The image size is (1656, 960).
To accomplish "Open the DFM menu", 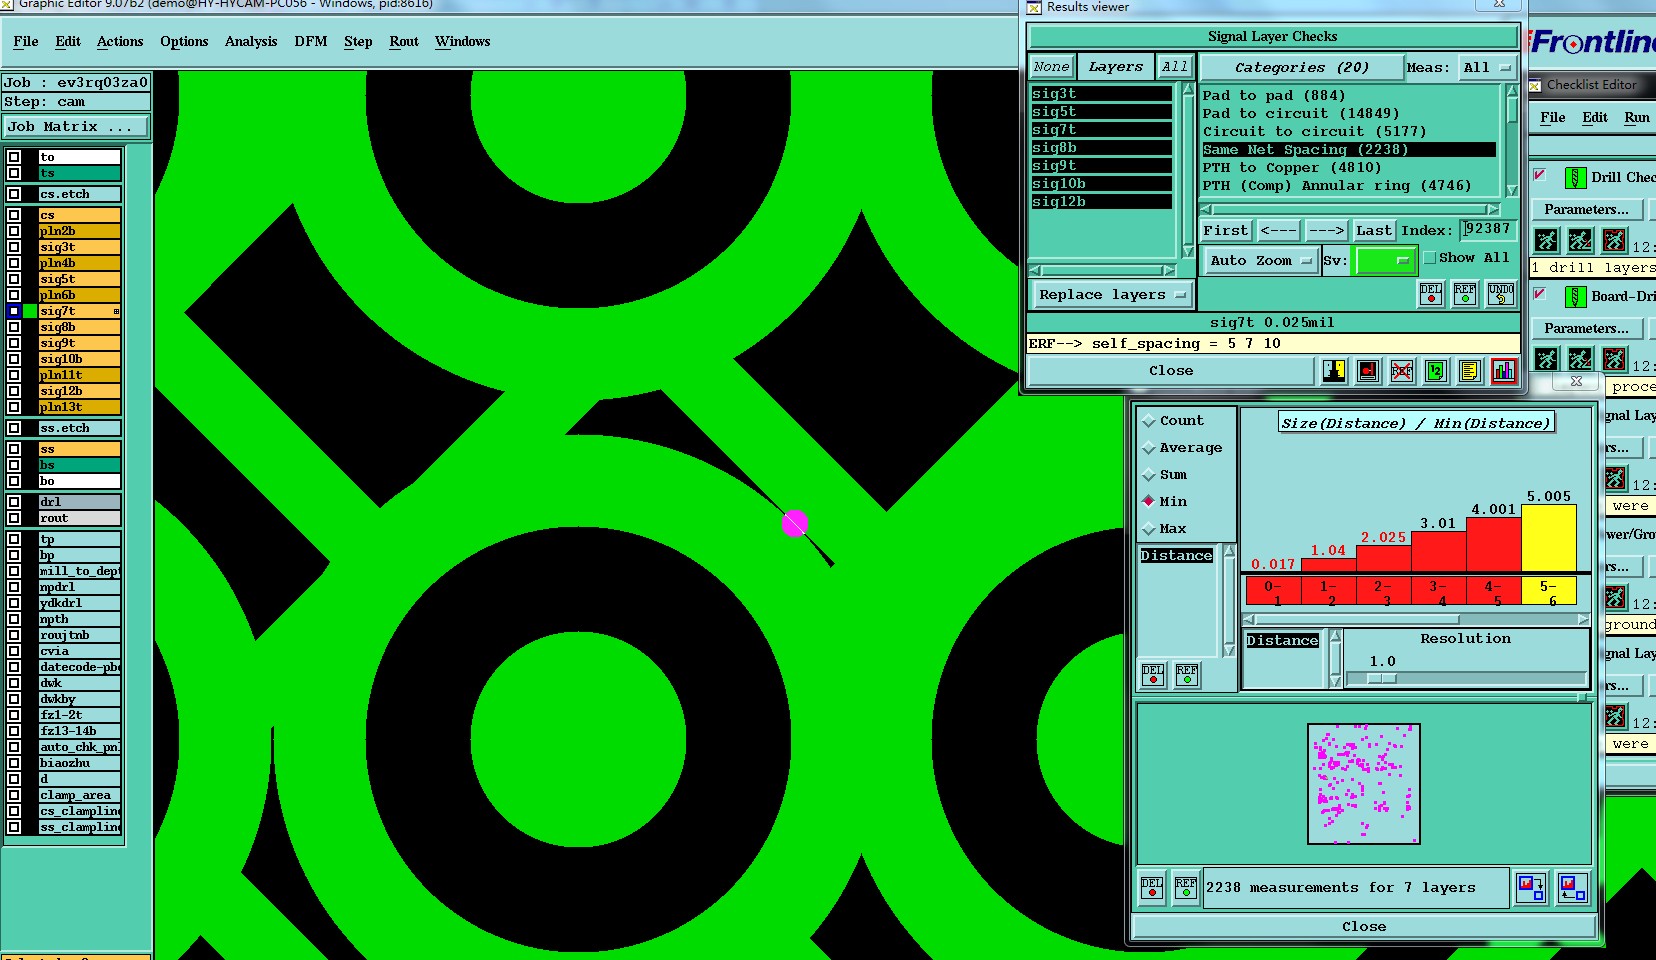I will click(311, 42).
